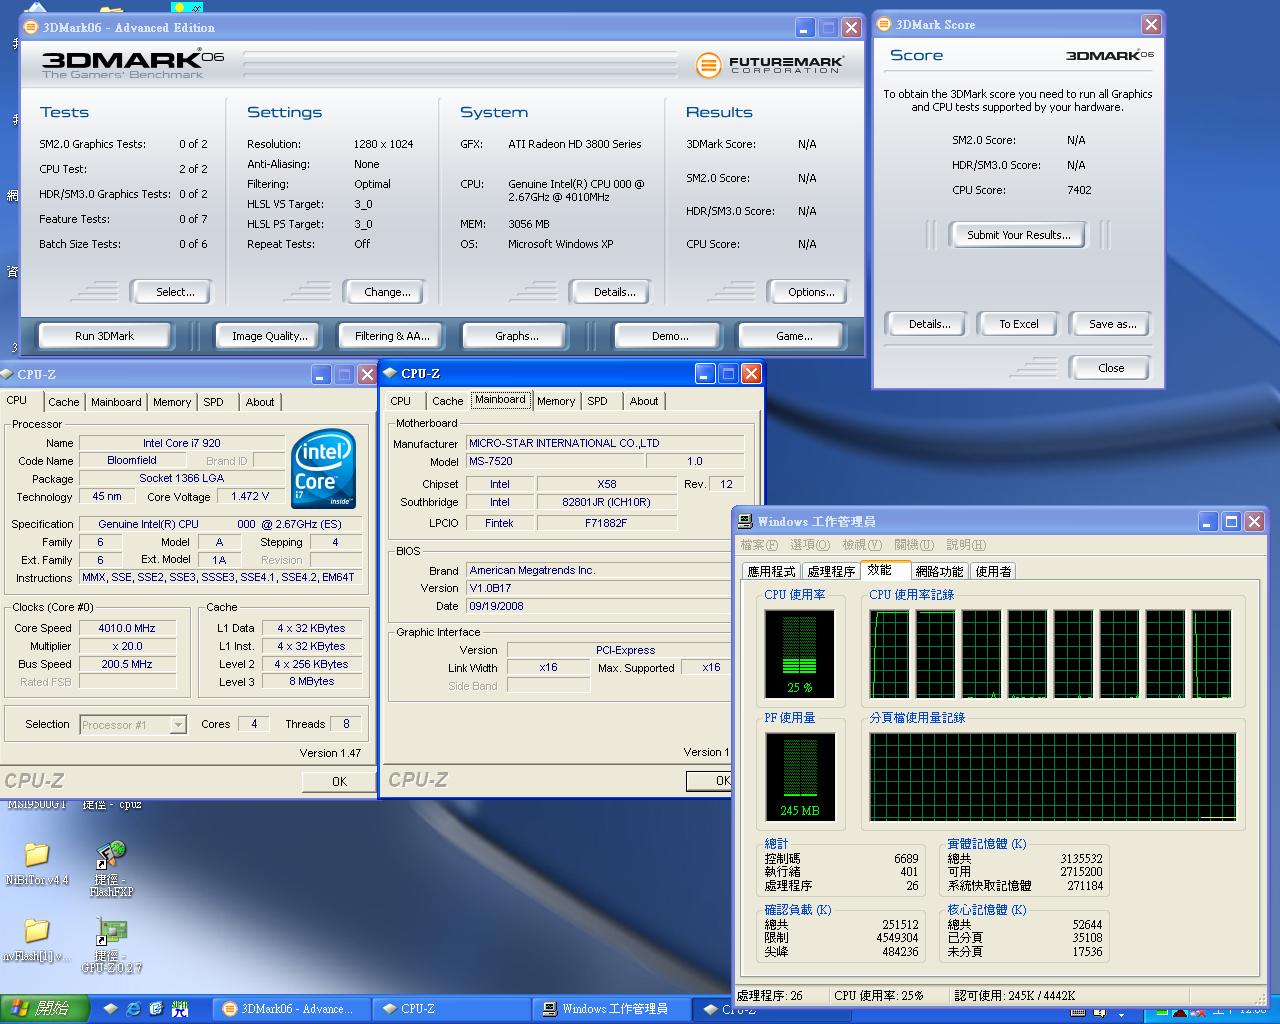Export score with To Excel button
Viewport: 1280px width, 1024px height.
(x=1019, y=324)
